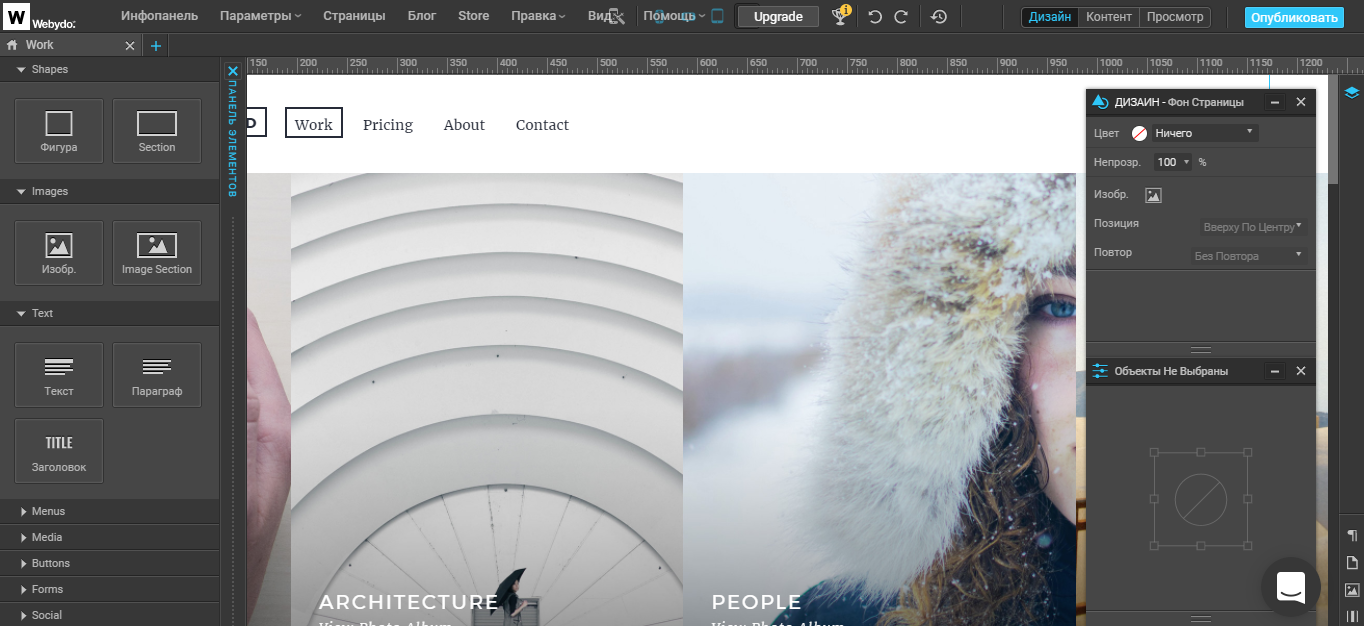Viewport: 1364px width, 626px height.
Task: Close the elements panel with X
Action: 232,71
